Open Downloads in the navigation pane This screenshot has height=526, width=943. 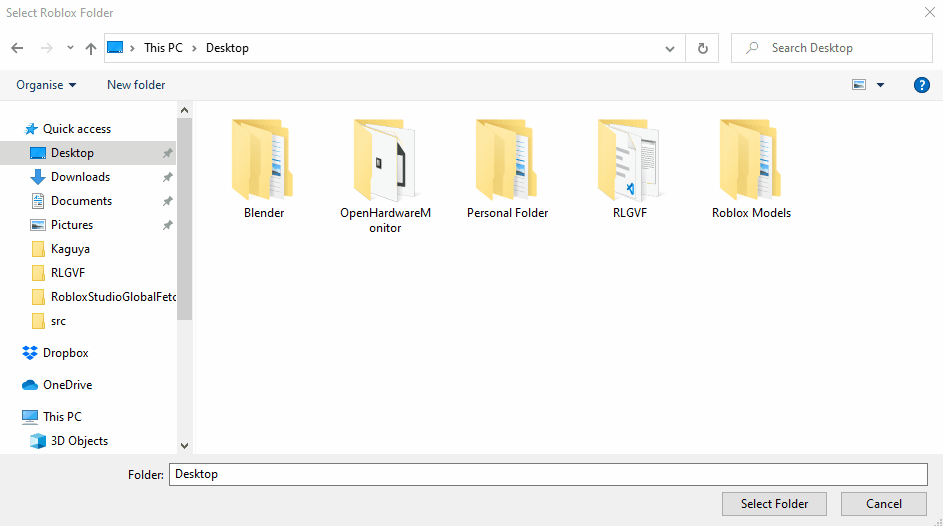[81, 177]
